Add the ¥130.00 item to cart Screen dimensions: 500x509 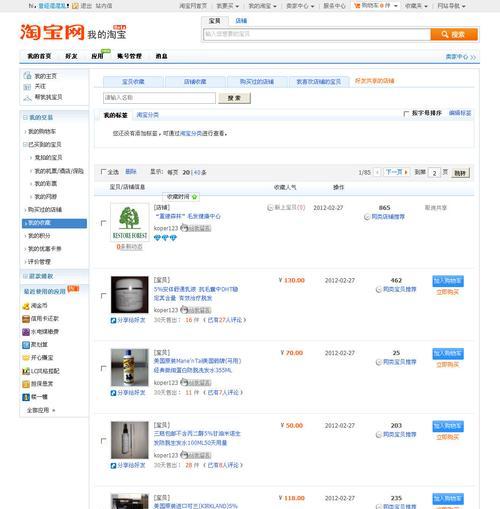(448, 281)
